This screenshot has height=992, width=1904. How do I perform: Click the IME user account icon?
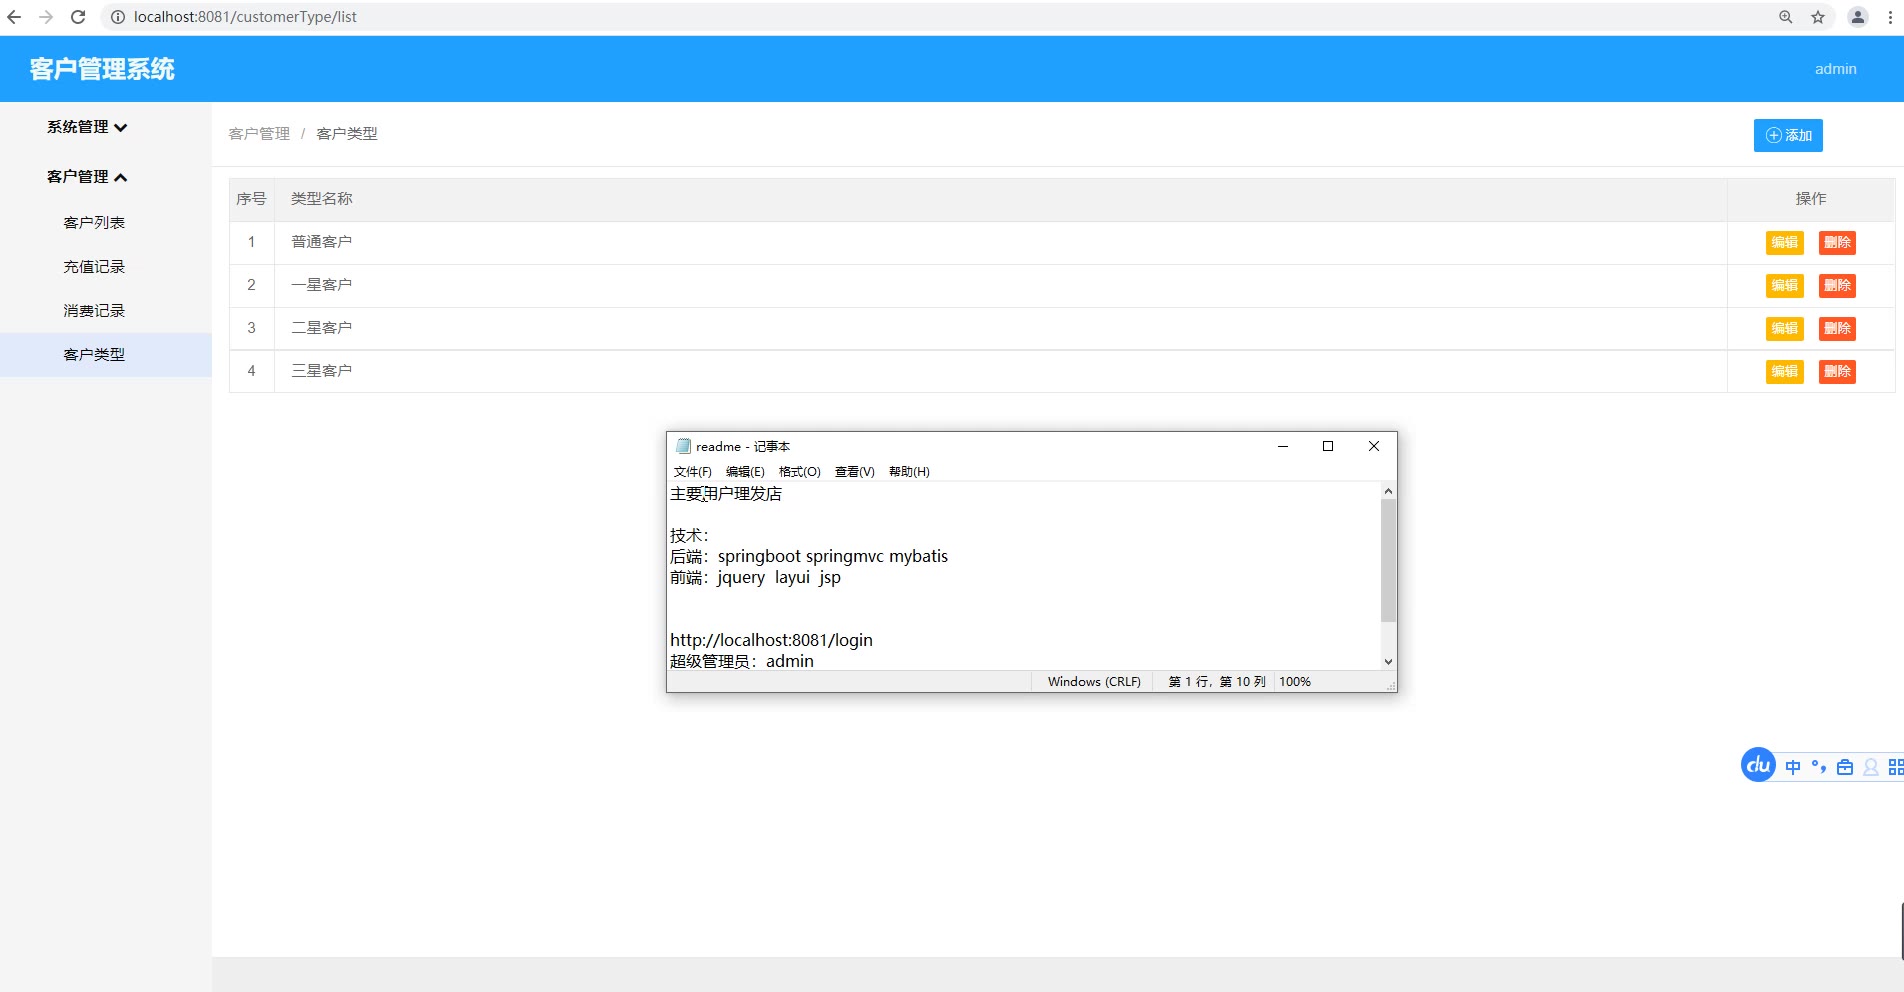pyautogui.click(x=1871, y=767)
